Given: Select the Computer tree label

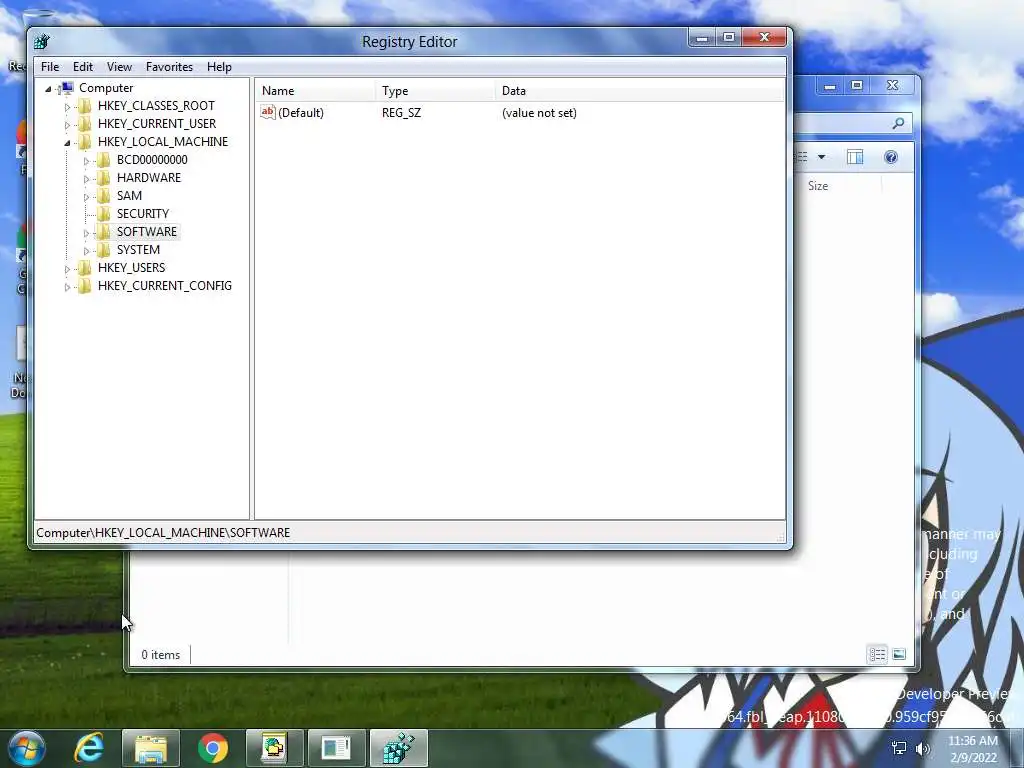Looking at the screenshot, I should (x=106, y=88).
